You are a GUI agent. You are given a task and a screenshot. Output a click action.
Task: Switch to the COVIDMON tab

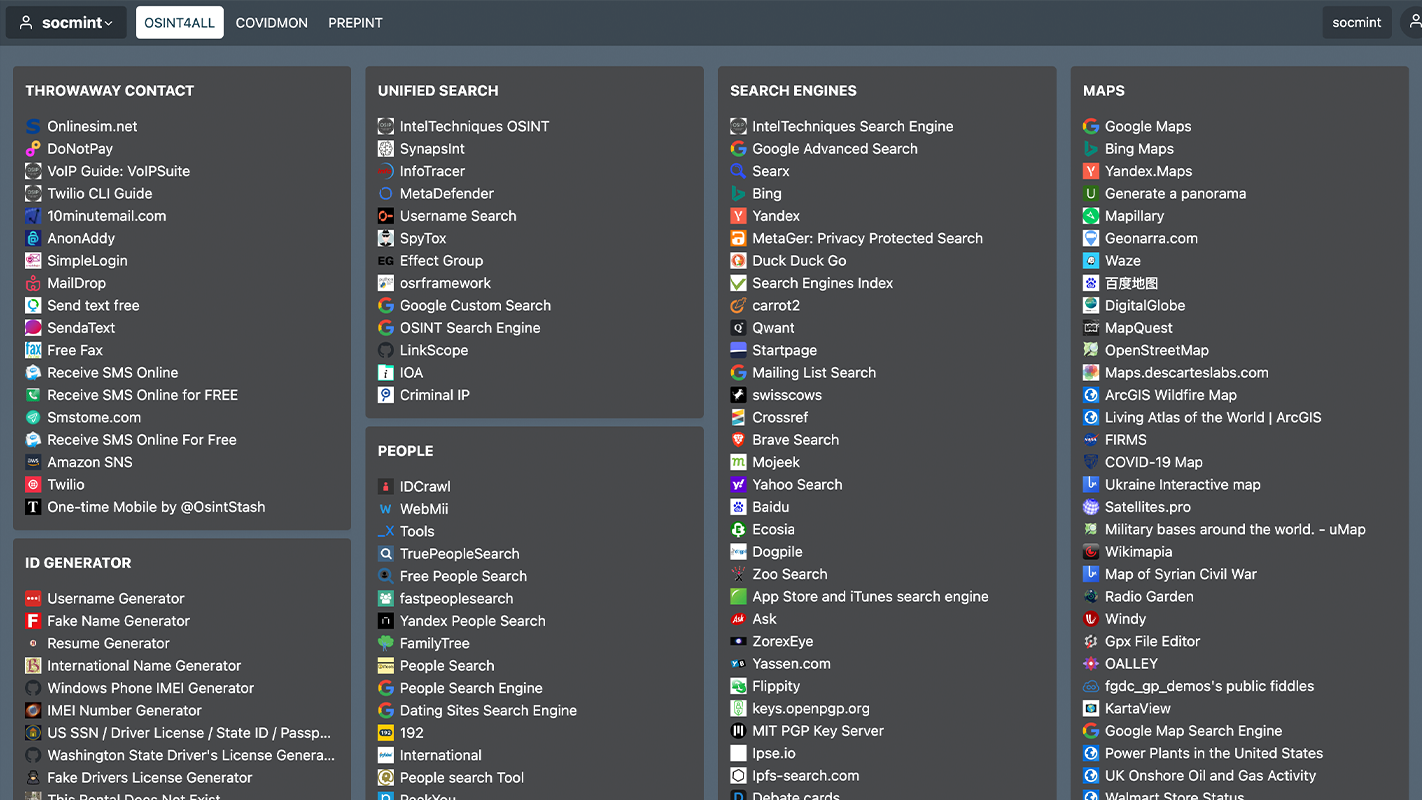tap(272, 22)
